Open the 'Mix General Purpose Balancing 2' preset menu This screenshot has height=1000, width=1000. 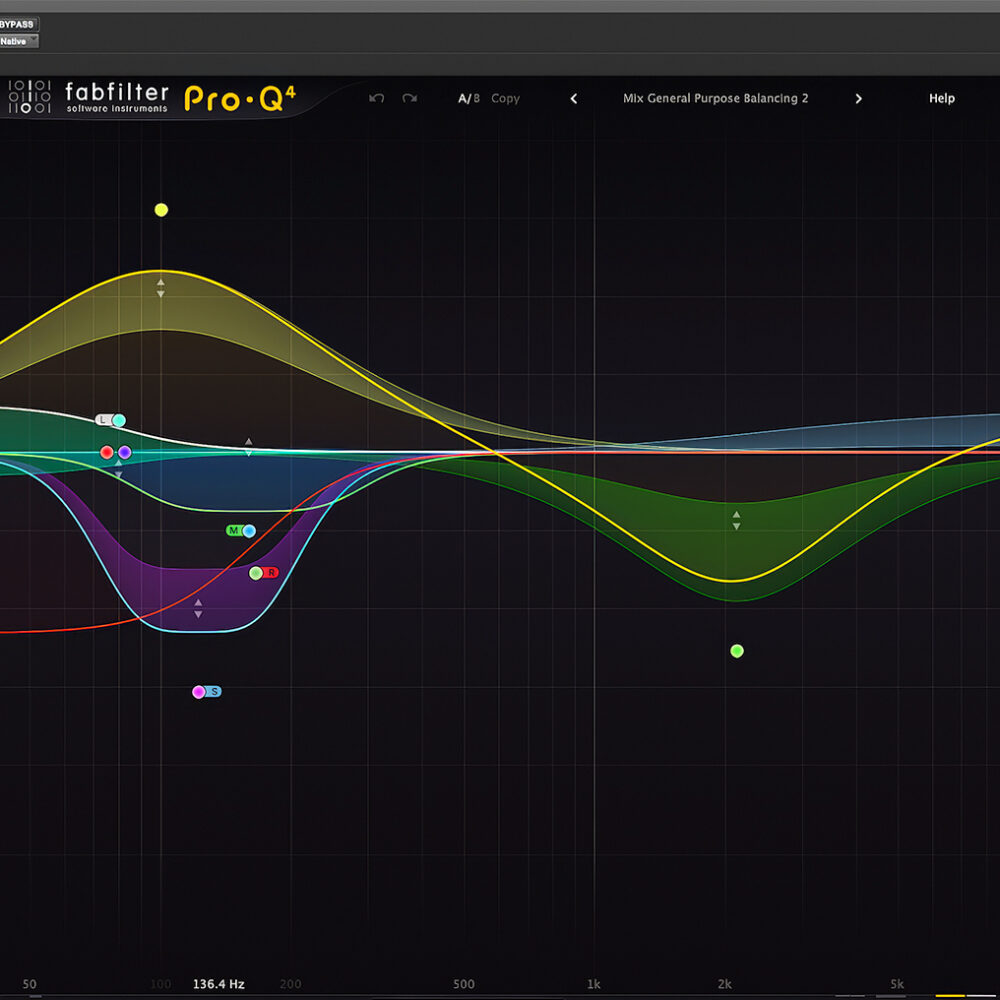(716, 98)
